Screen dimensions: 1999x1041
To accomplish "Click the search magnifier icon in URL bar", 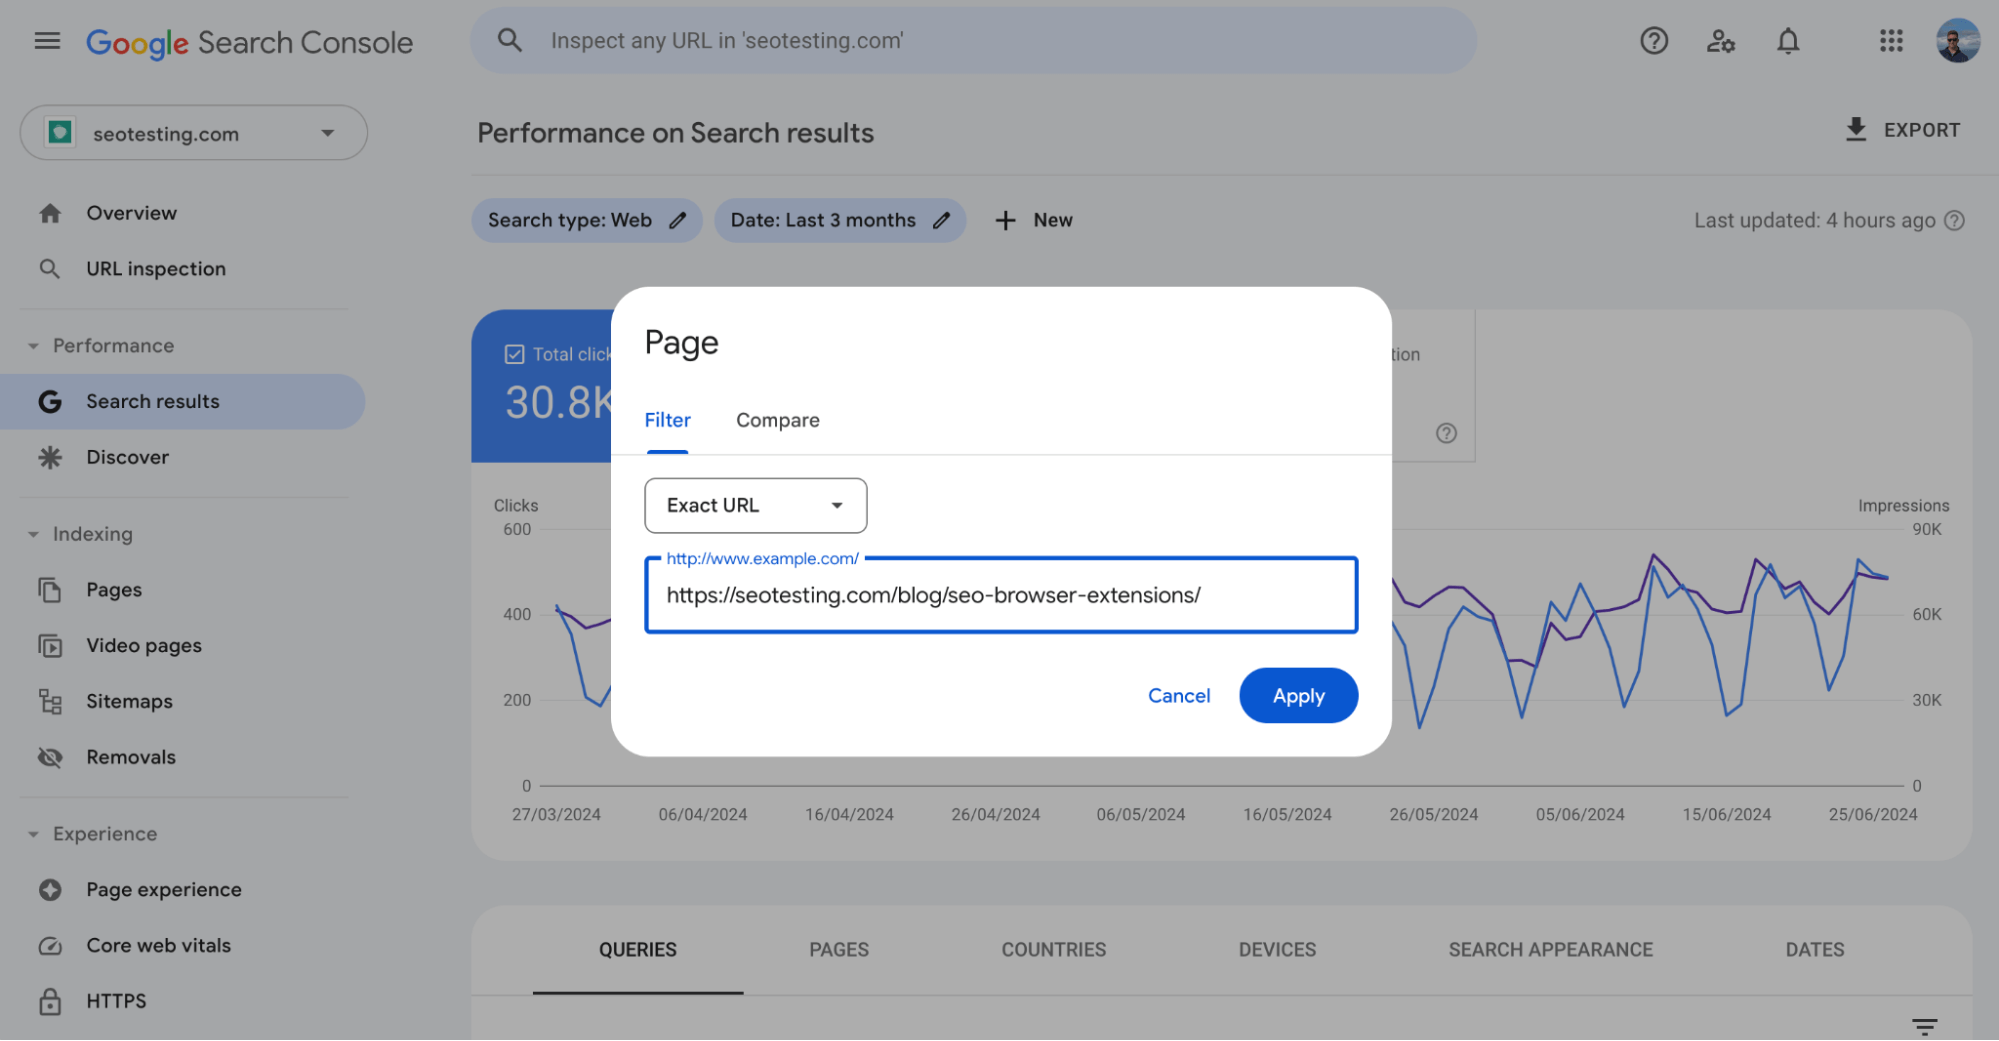I will click(510, 40).
